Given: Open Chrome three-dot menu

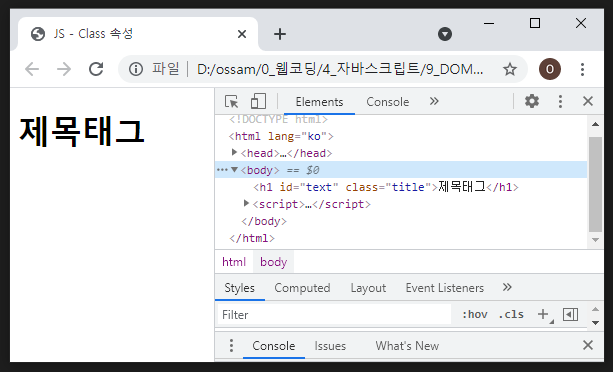Looking at the screenshot, I should tap(582, 69).
